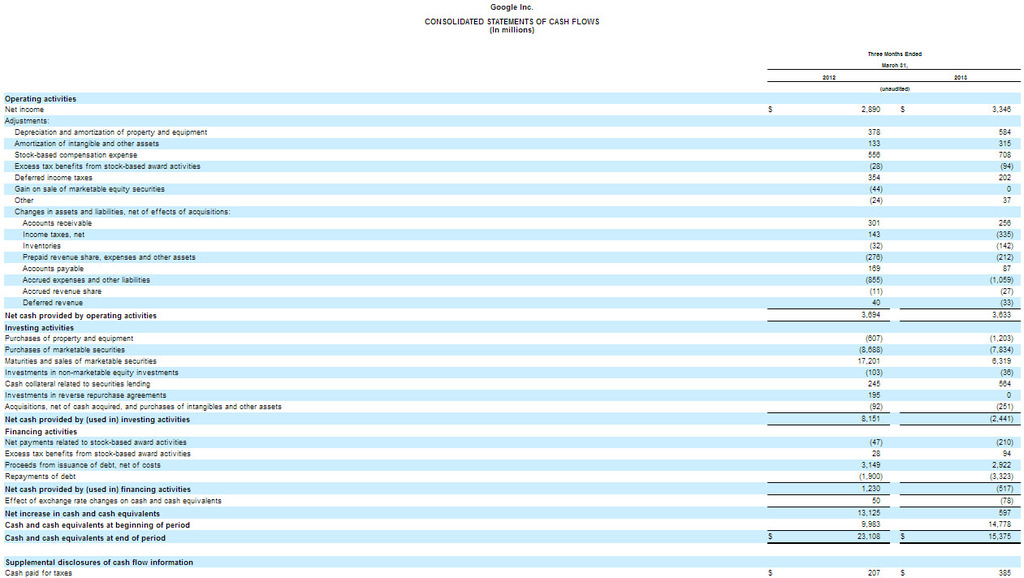The image size is (1024, 578).
Task: Click the Google Inc. title
Action: pos(511,7)
